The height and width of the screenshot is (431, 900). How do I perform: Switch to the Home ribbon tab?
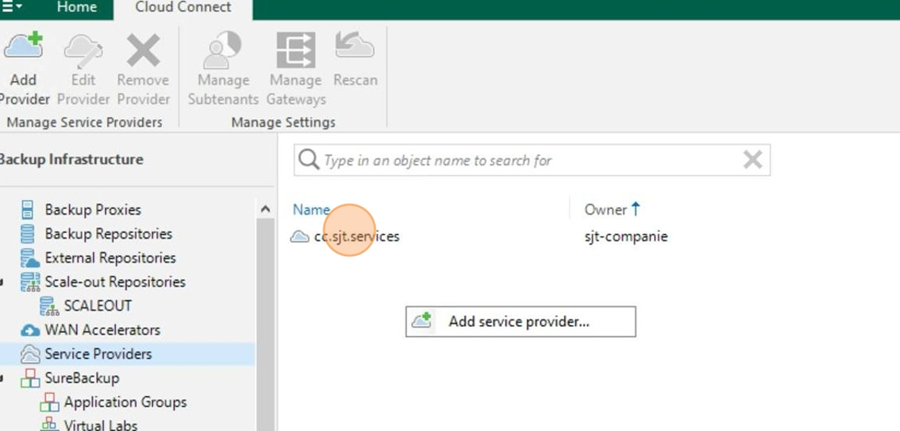tap(76, 8)
